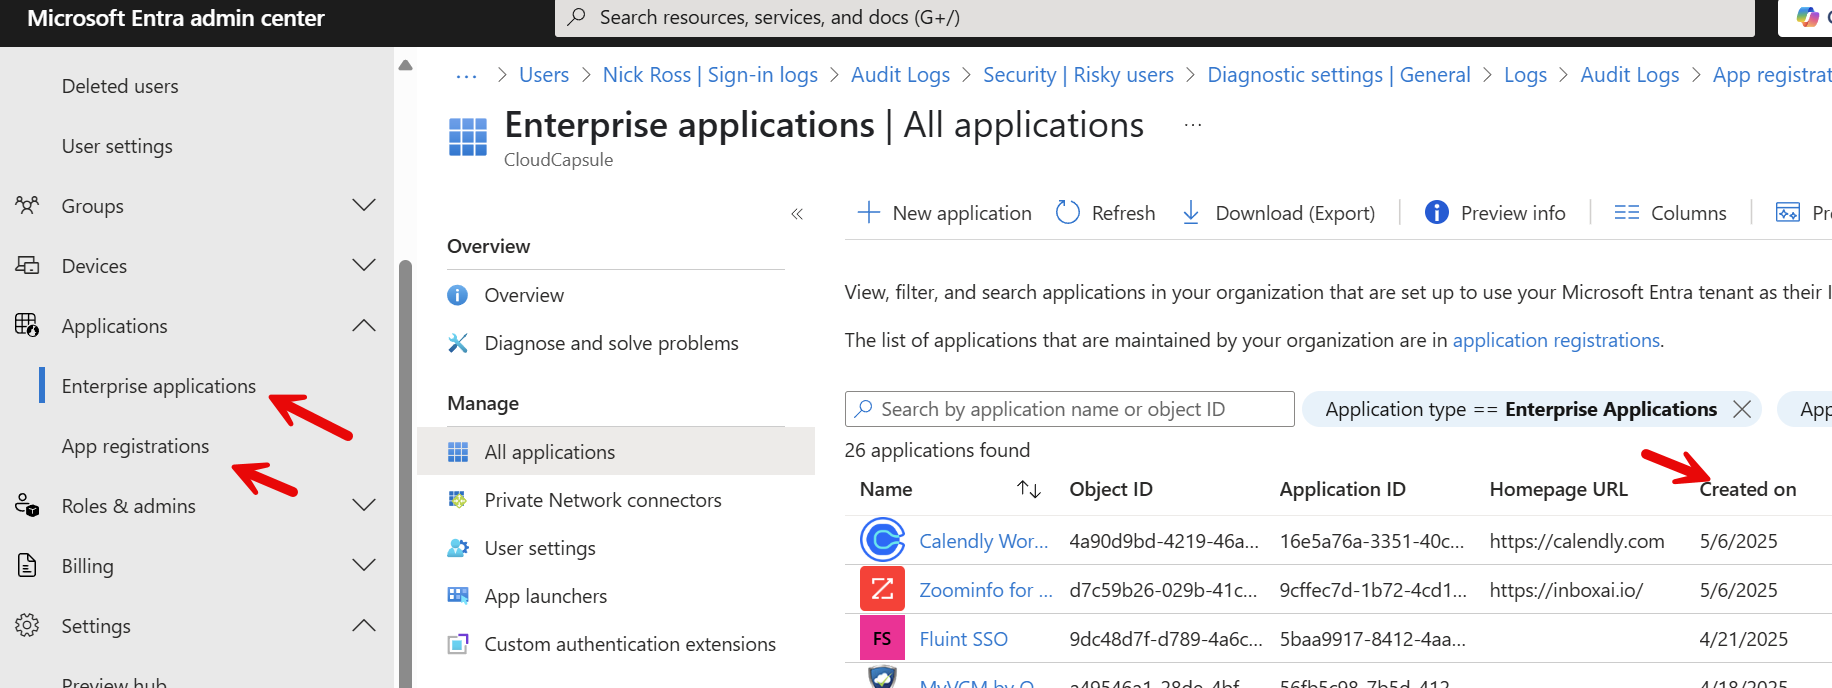Image resolution: width=1832 pixels, height=688 pixels.
Task: Click the Enterprise applications tile icon by title
Action: tap(468, 137)
